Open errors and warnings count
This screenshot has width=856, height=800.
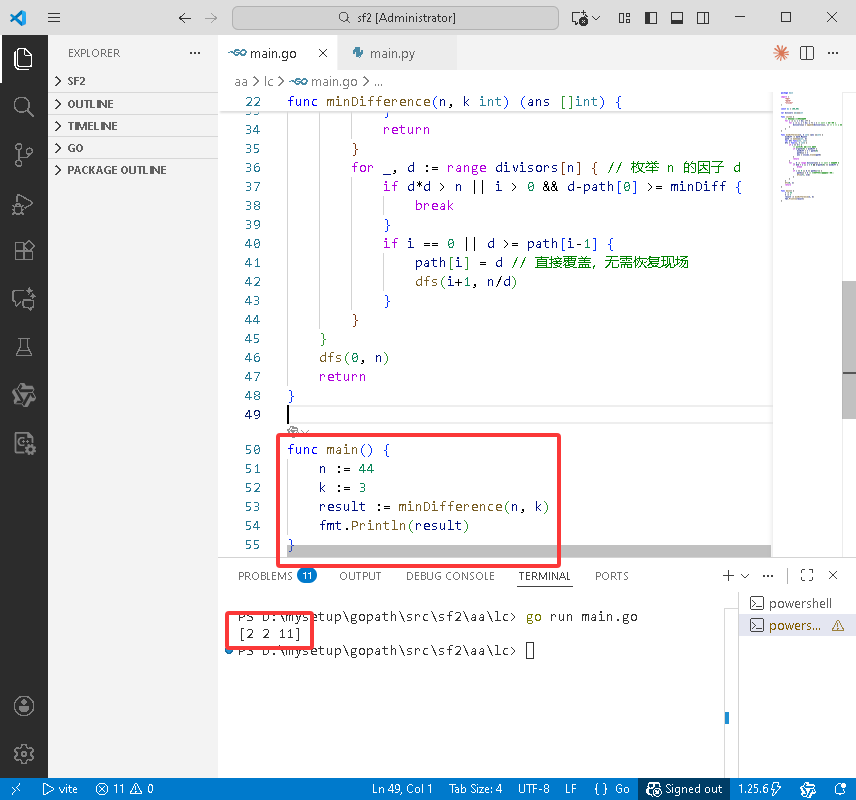[124, 789]
